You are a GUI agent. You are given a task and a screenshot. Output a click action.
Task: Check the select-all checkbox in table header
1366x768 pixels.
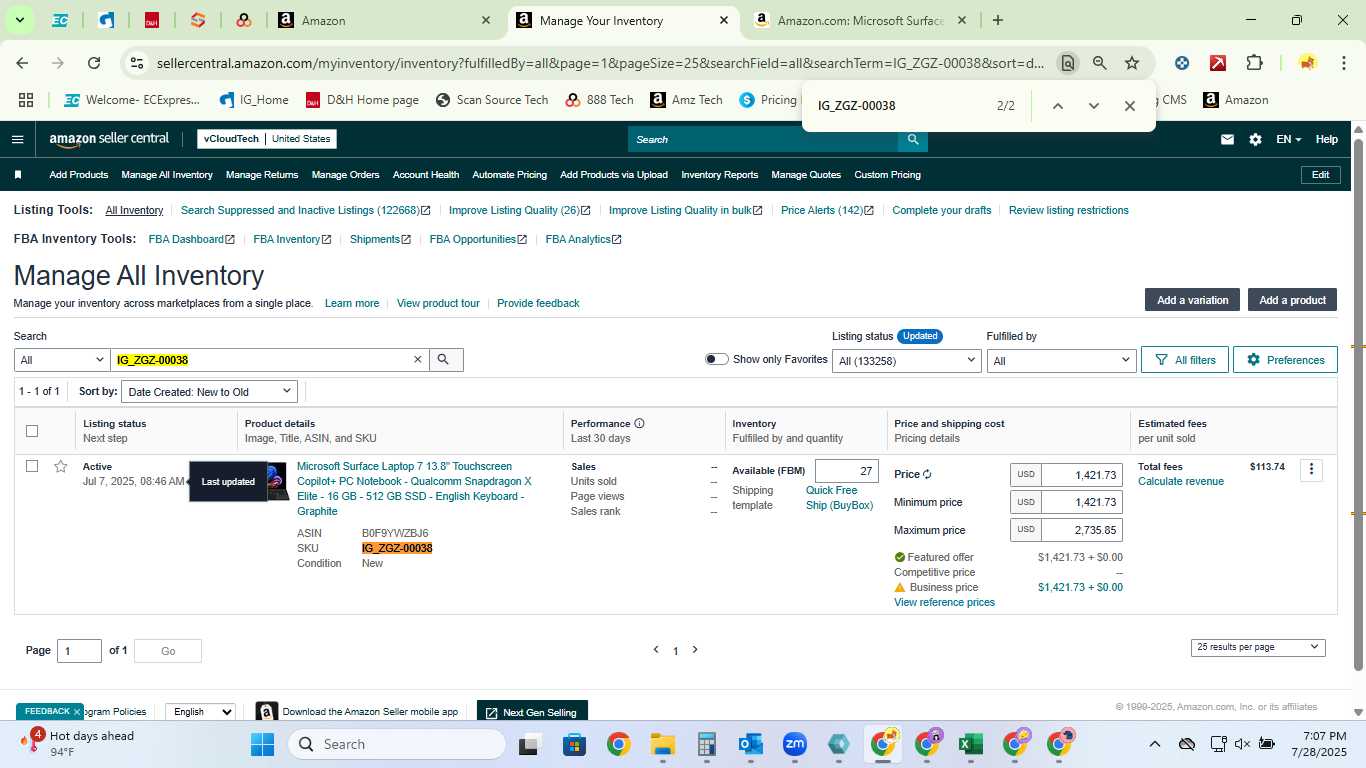pos(32,431)
